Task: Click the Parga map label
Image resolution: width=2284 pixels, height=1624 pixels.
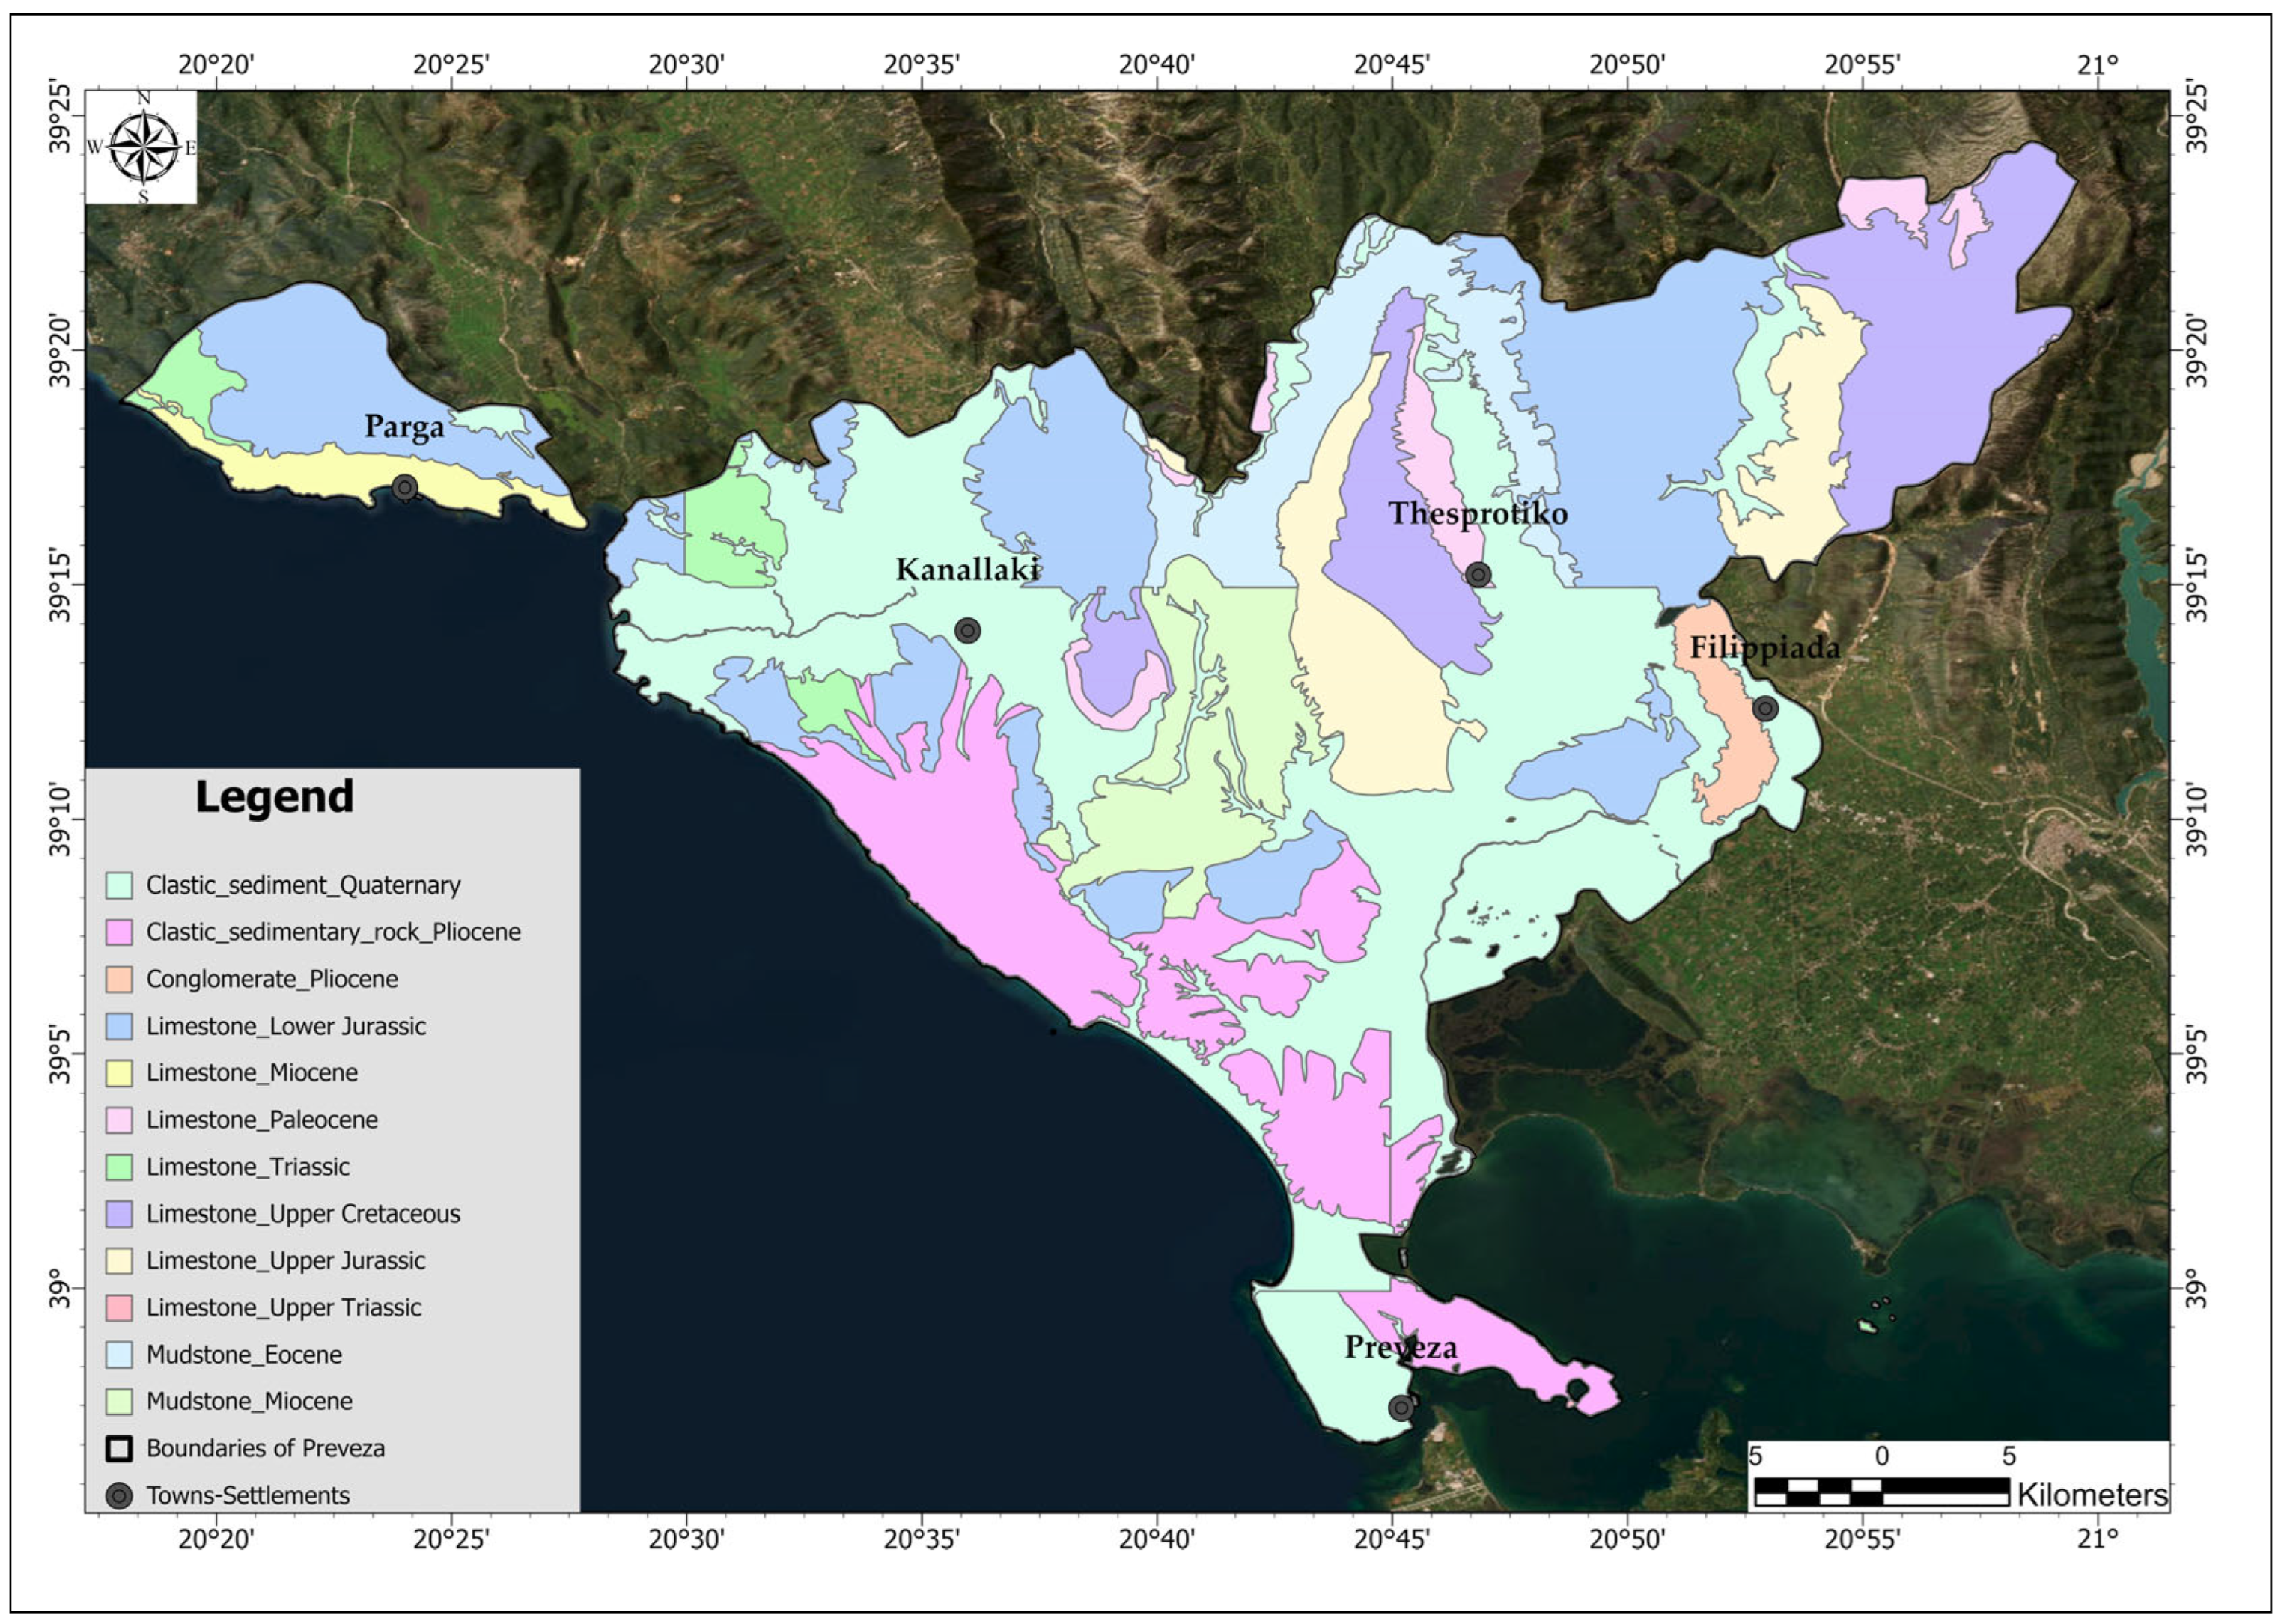Action: pyautogui.click(x=404, y=427)
